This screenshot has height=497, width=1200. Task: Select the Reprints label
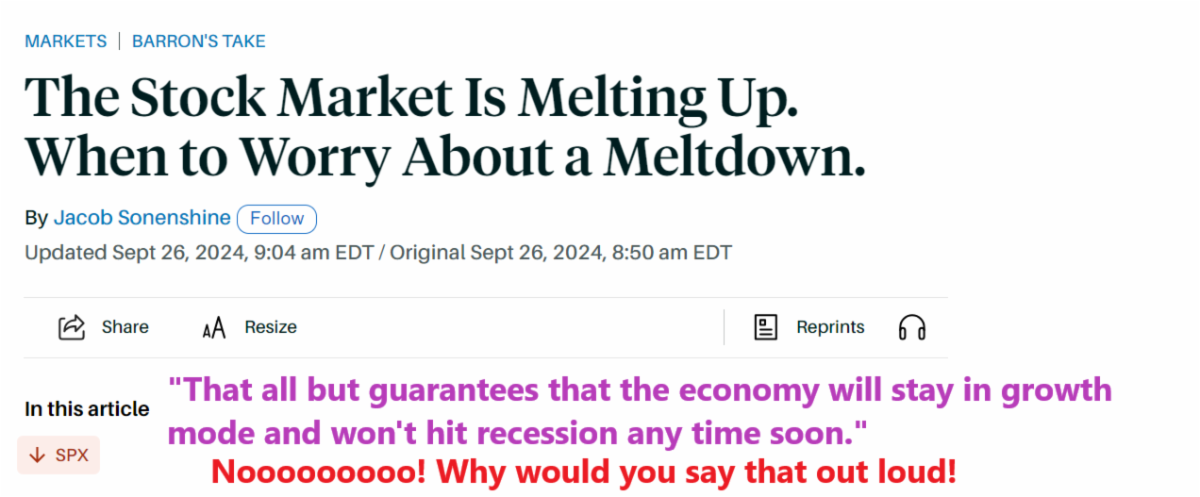[x=830, y=327]
